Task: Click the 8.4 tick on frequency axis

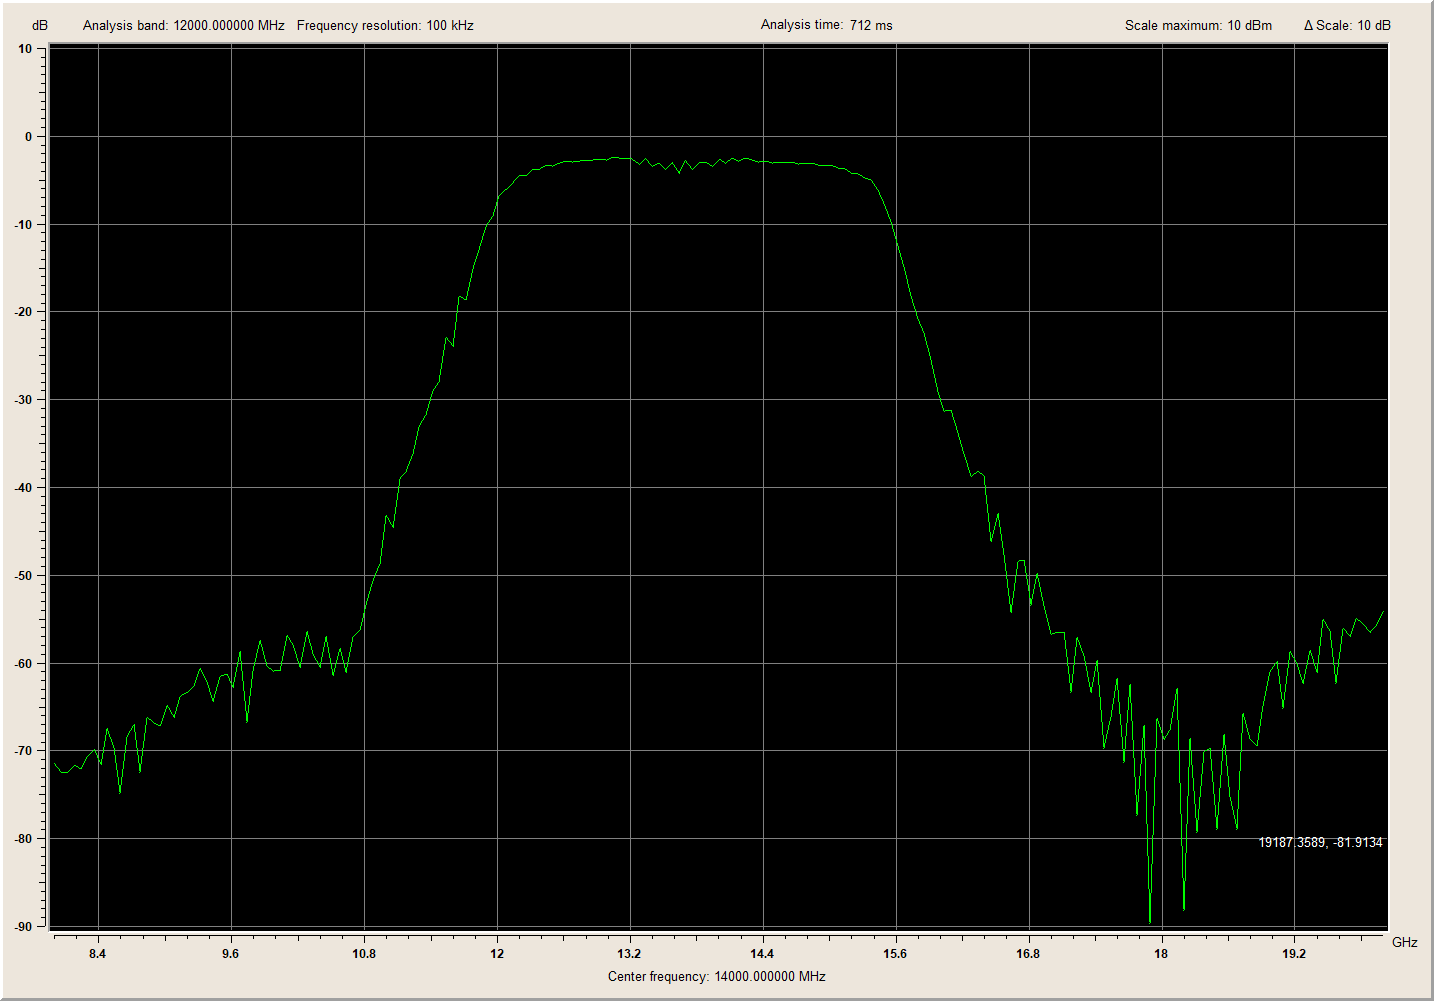Action: tap(97, 953)
